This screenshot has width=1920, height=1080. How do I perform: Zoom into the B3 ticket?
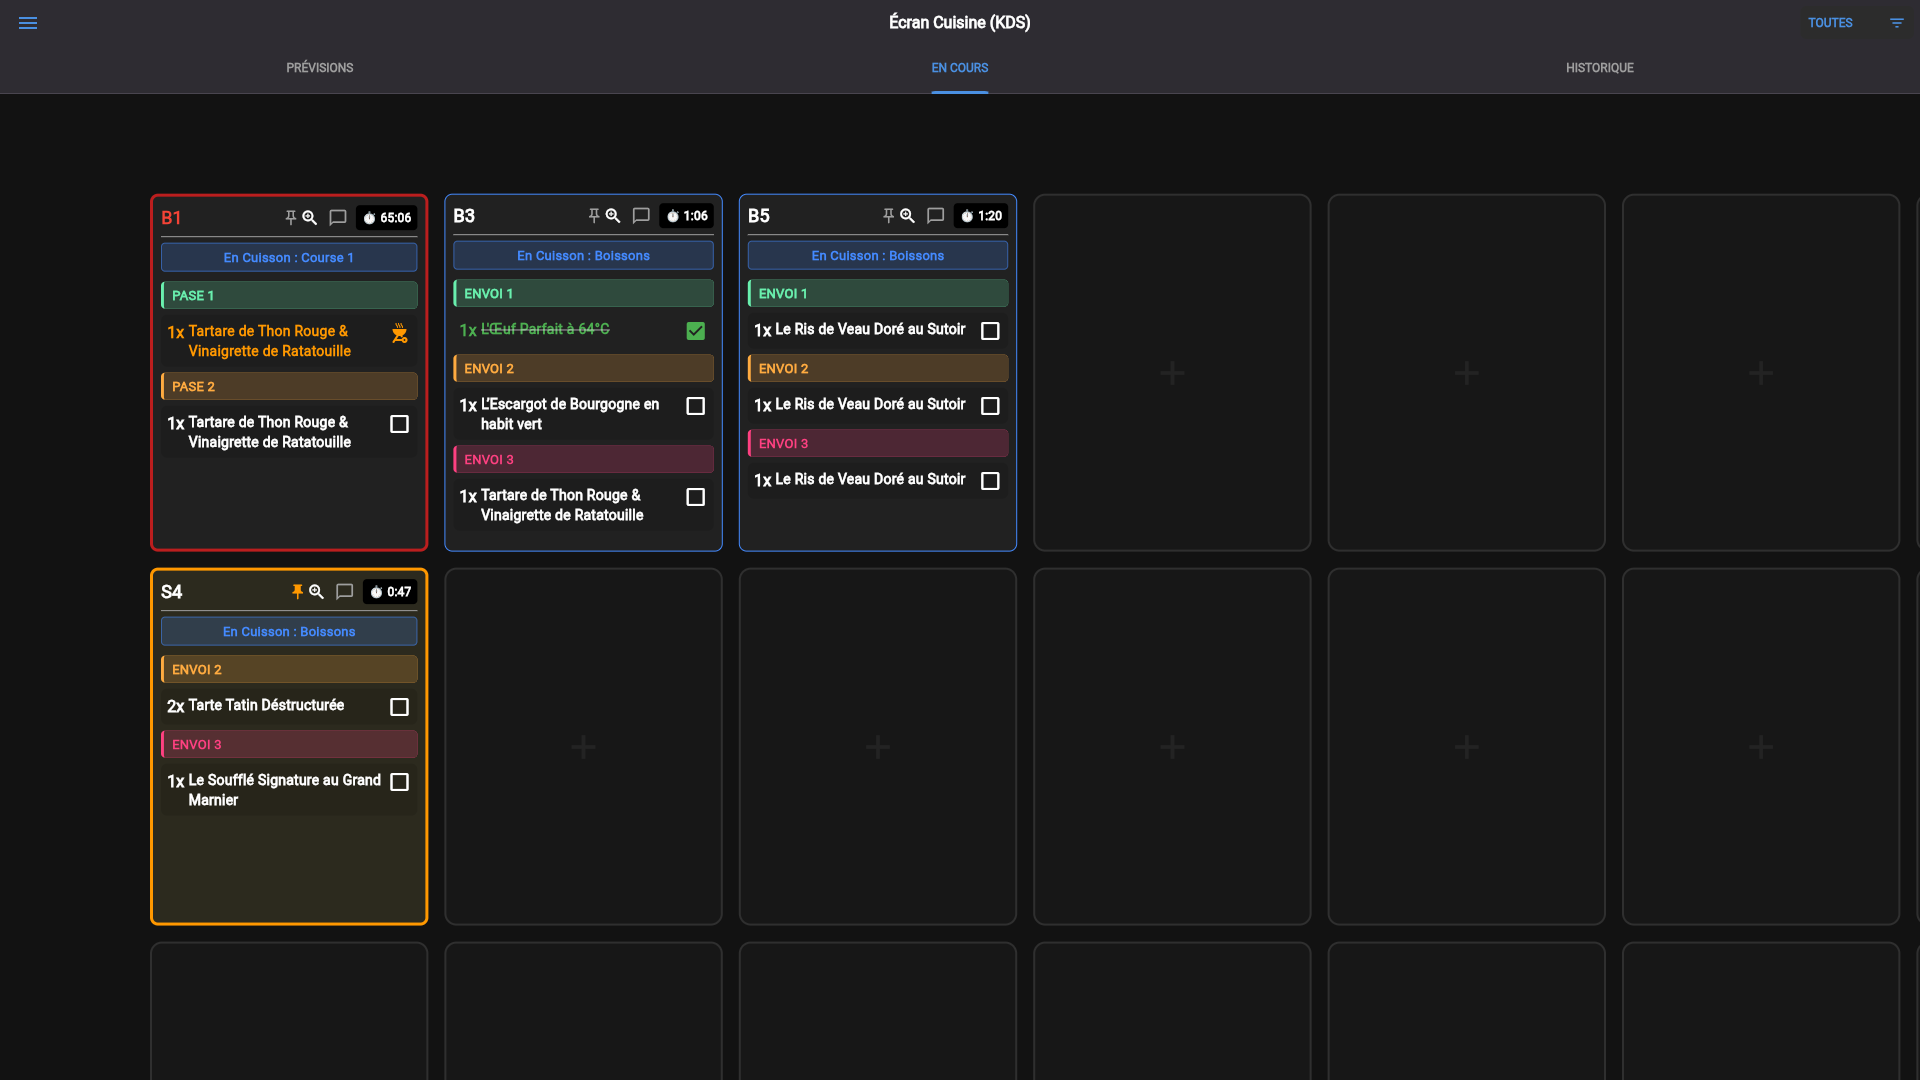click(x=613, y=216)
